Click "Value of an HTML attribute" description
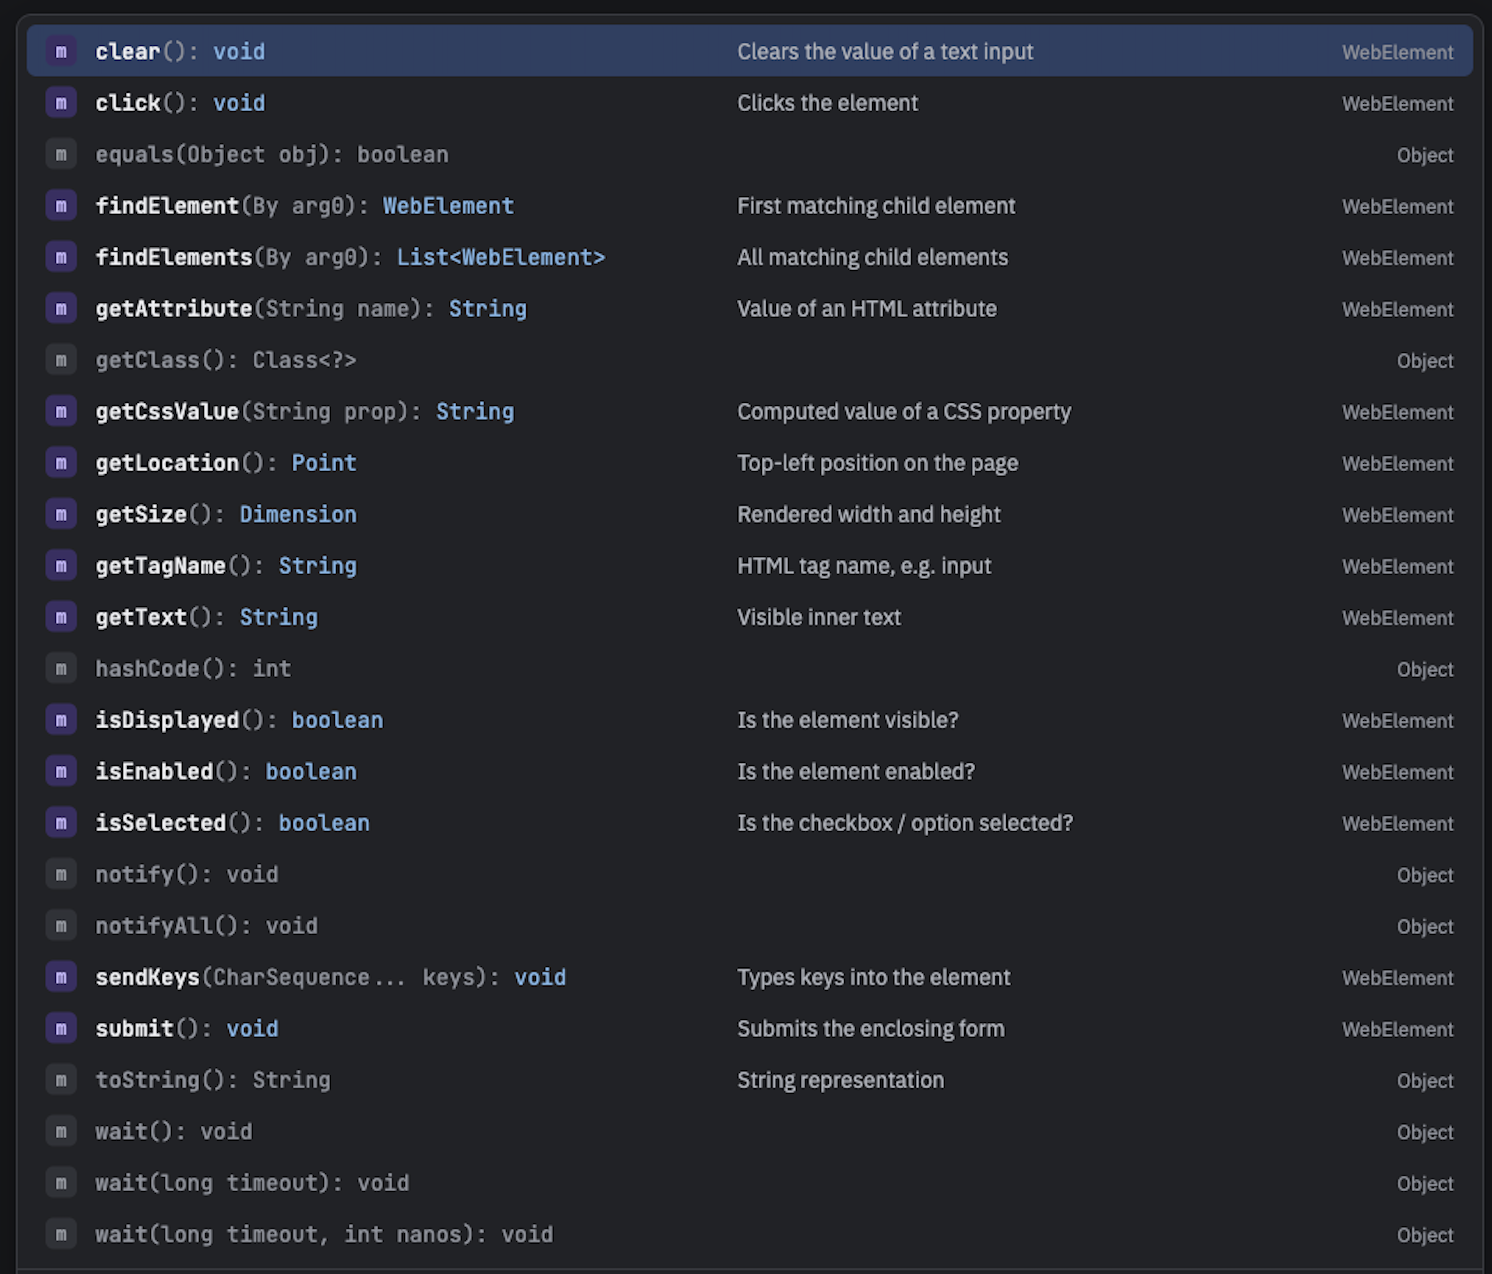1492x1274 pixels. coord(867,308)
